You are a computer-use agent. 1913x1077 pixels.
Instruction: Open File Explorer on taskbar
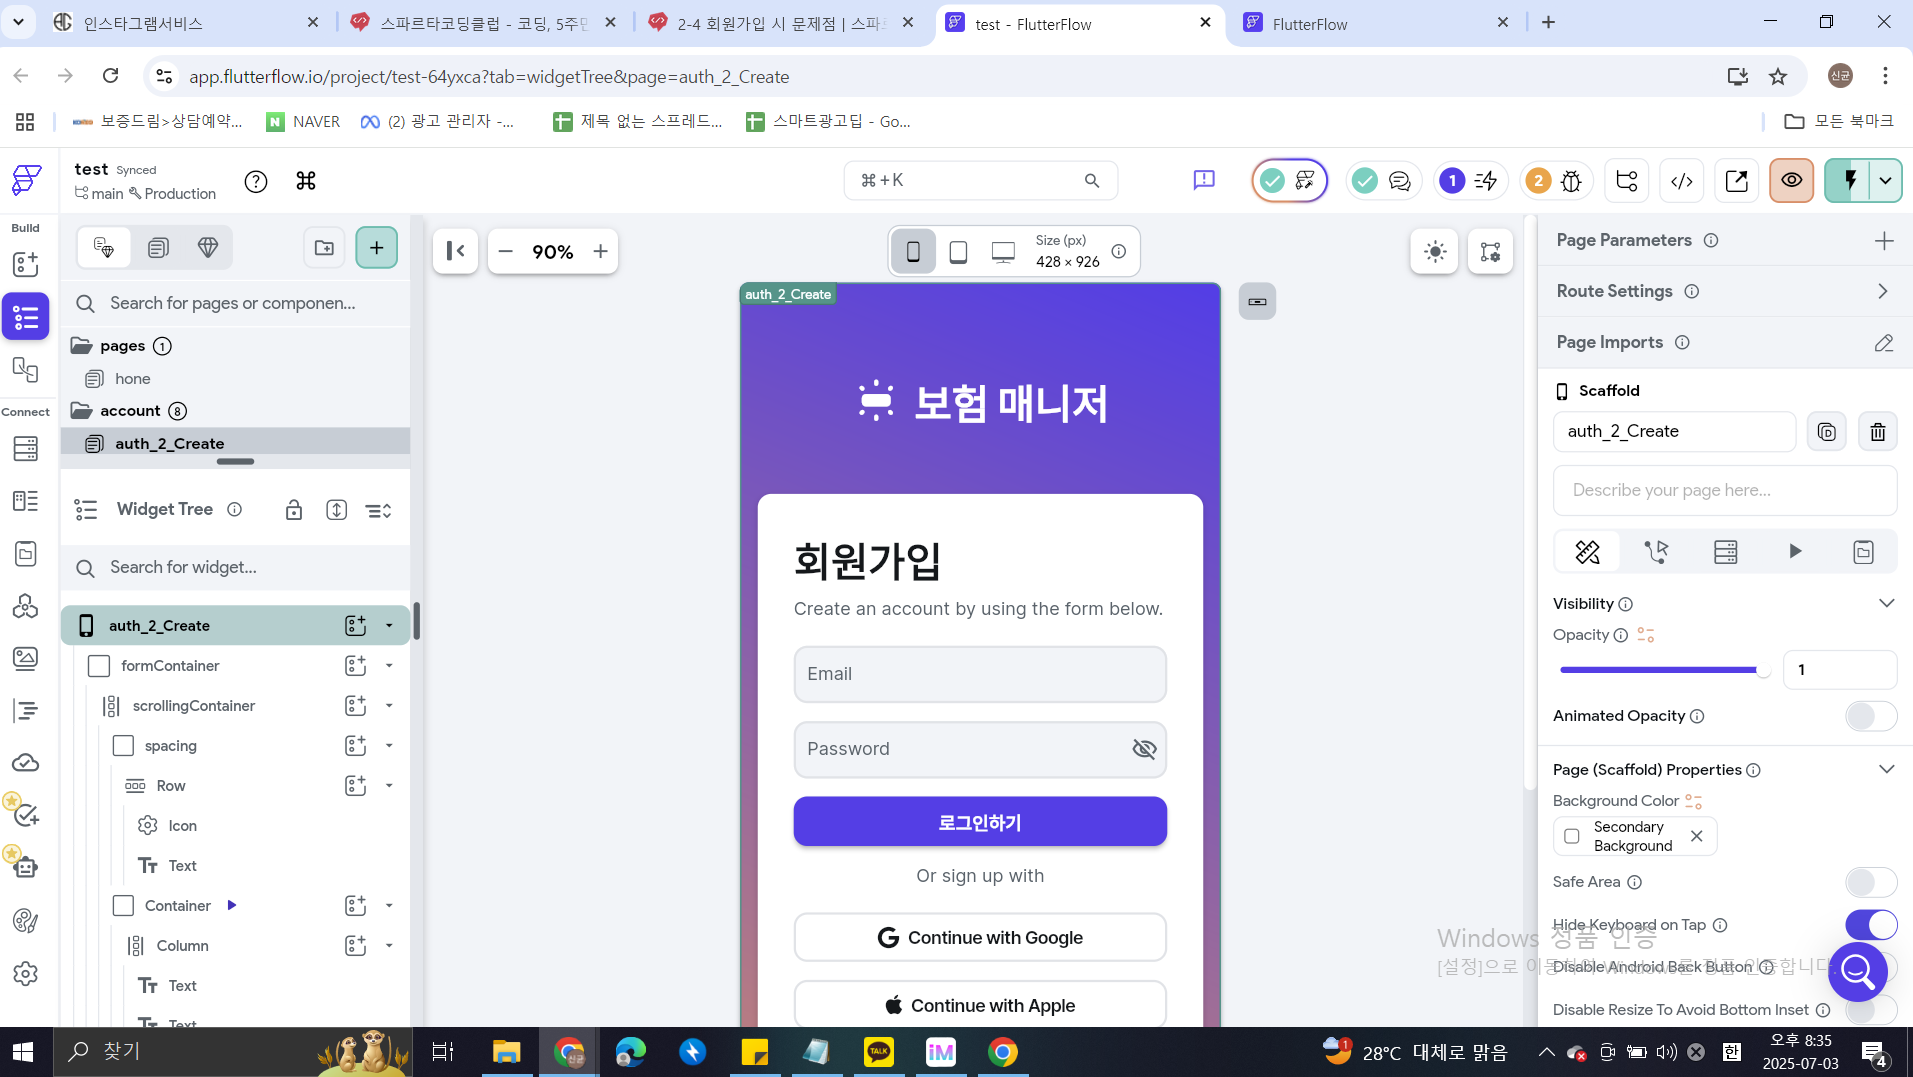point(507,1052)
